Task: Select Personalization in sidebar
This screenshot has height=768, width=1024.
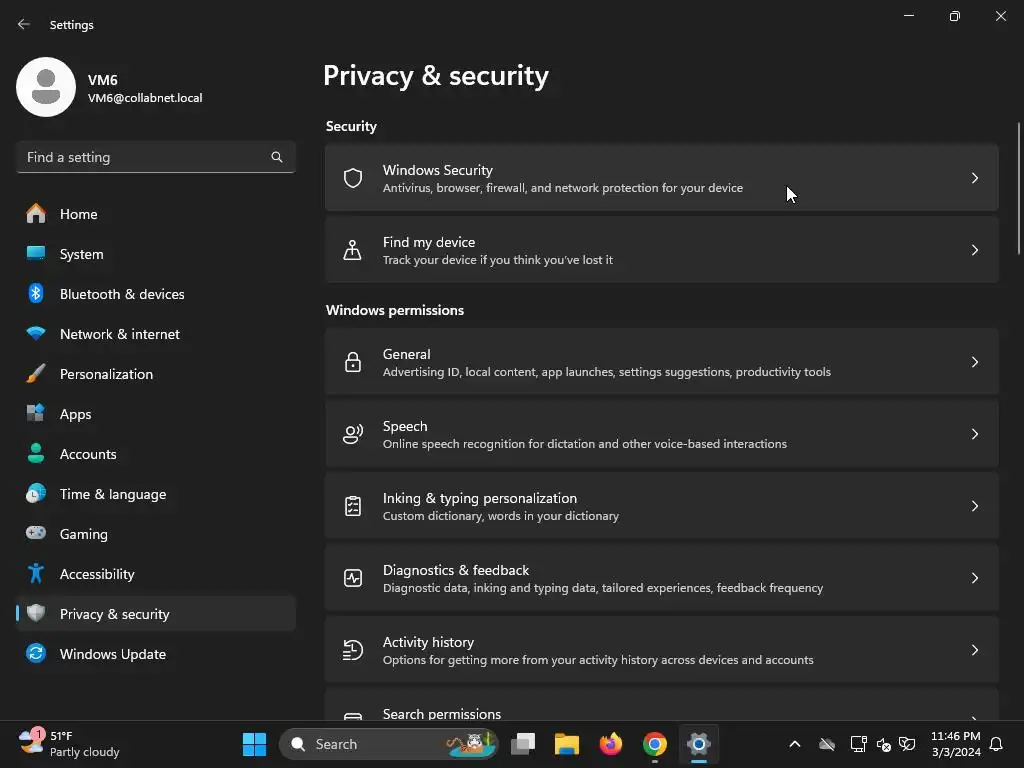Action: pos(155,374)
